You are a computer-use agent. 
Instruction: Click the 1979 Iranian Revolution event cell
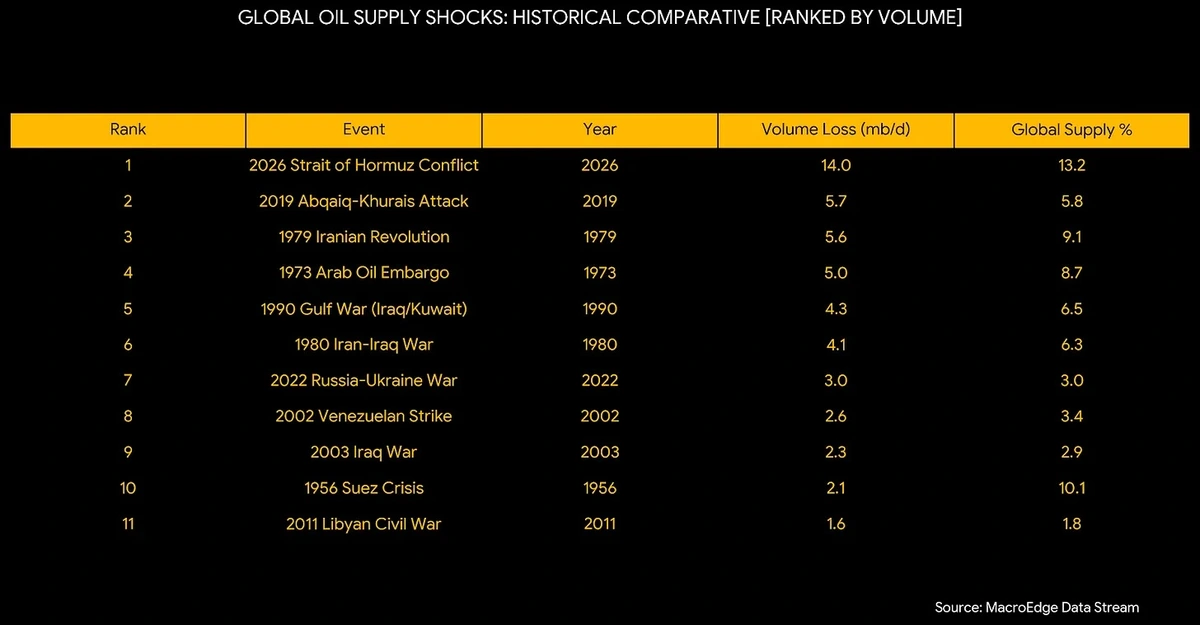click(363, 237)
